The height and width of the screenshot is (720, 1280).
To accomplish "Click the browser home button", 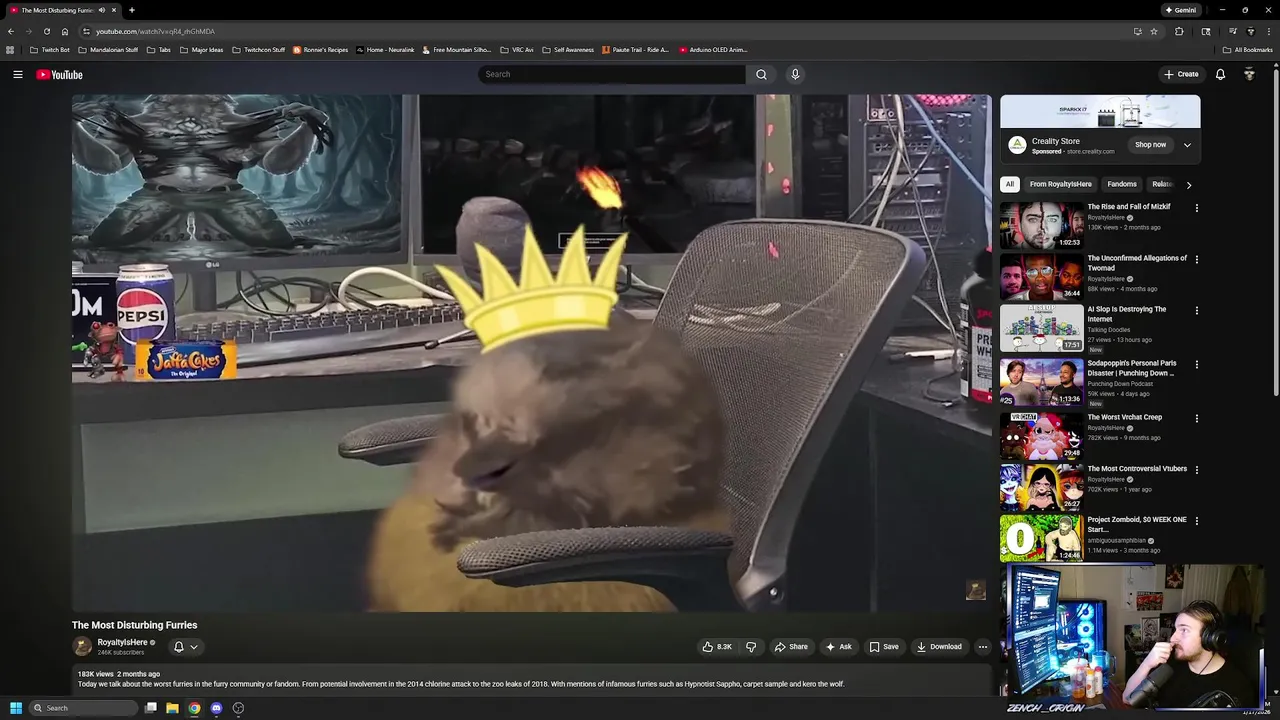I will click(65, 31).
